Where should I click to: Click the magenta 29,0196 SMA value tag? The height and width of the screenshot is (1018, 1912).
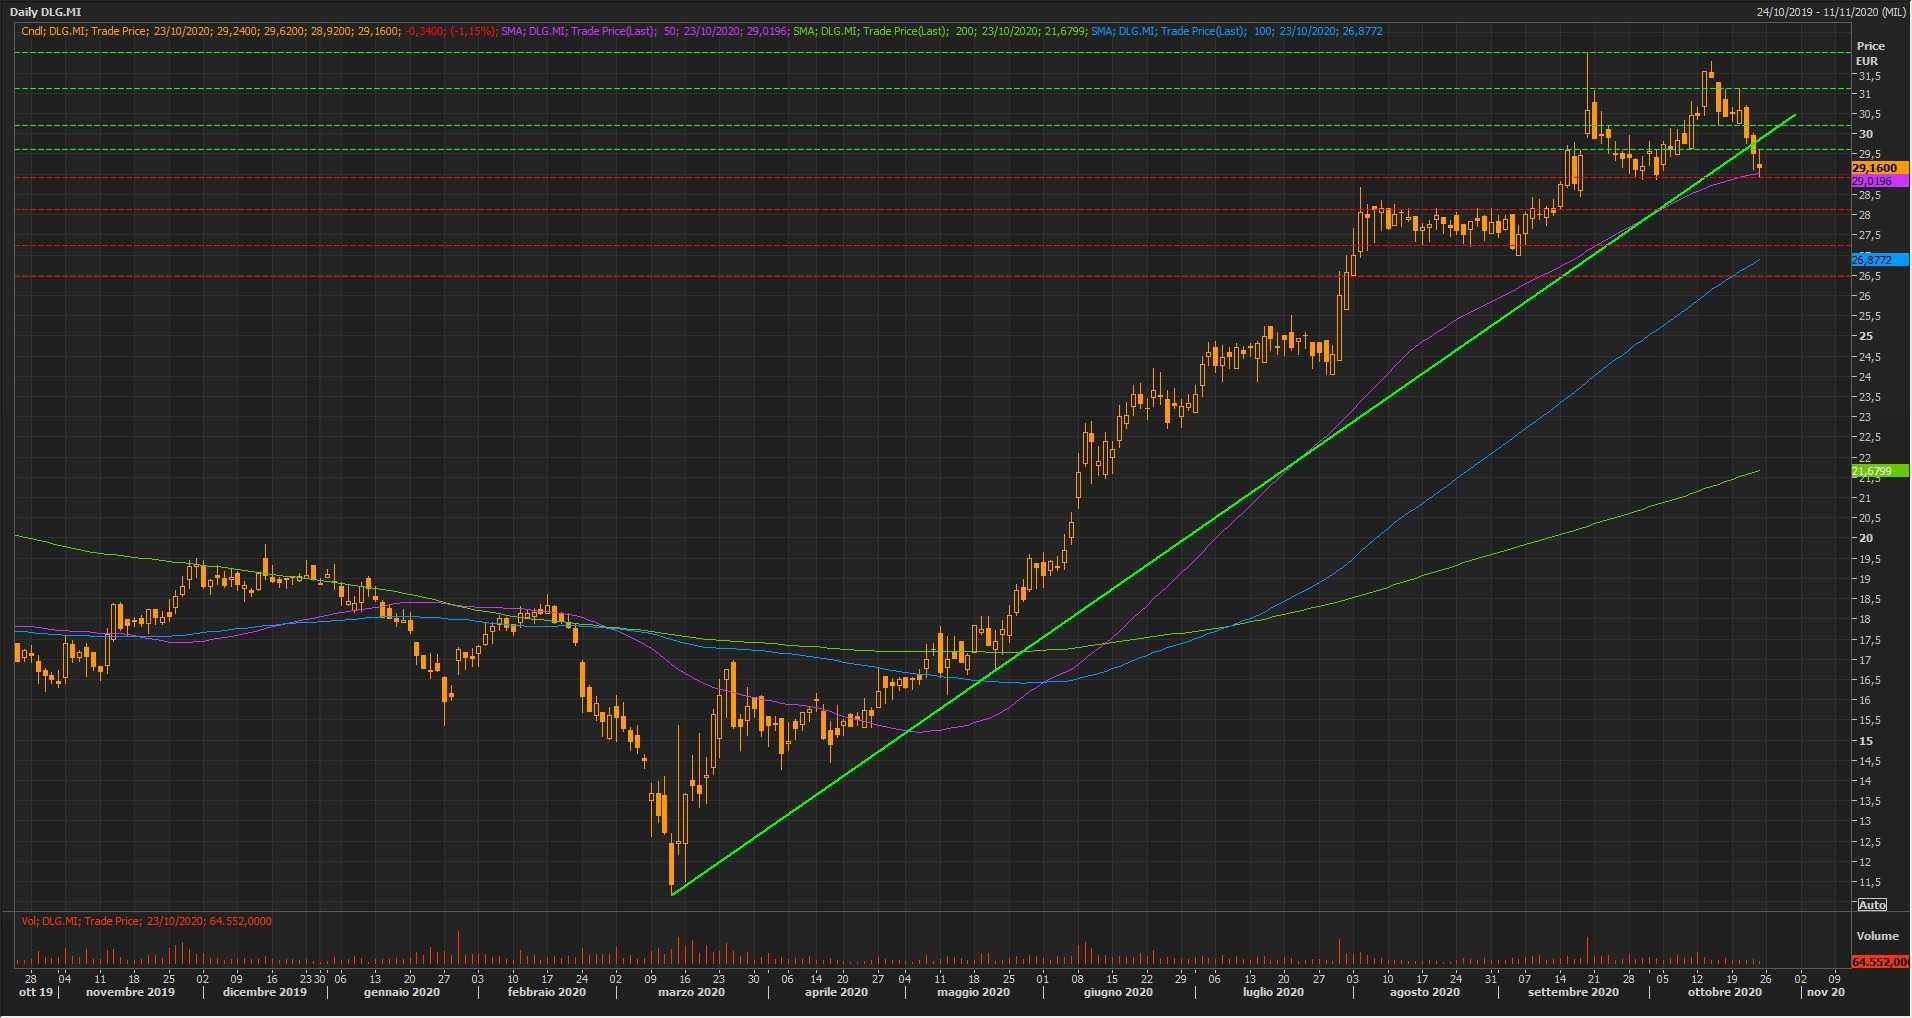1876,181
